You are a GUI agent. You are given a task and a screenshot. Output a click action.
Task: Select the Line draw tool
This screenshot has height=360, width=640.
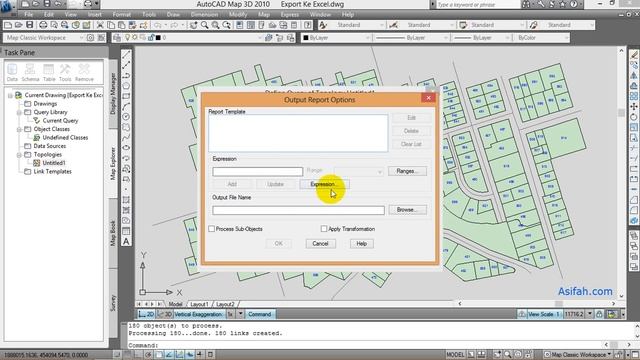point(126,55)
